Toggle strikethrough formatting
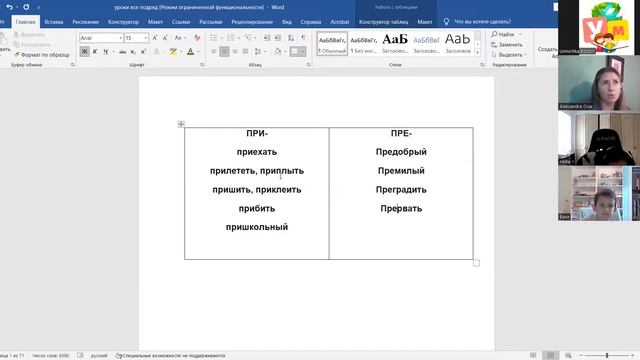Image resolution: width=640 pixels, height=360 pixels. pyautogui.click(x=122, y=52)
